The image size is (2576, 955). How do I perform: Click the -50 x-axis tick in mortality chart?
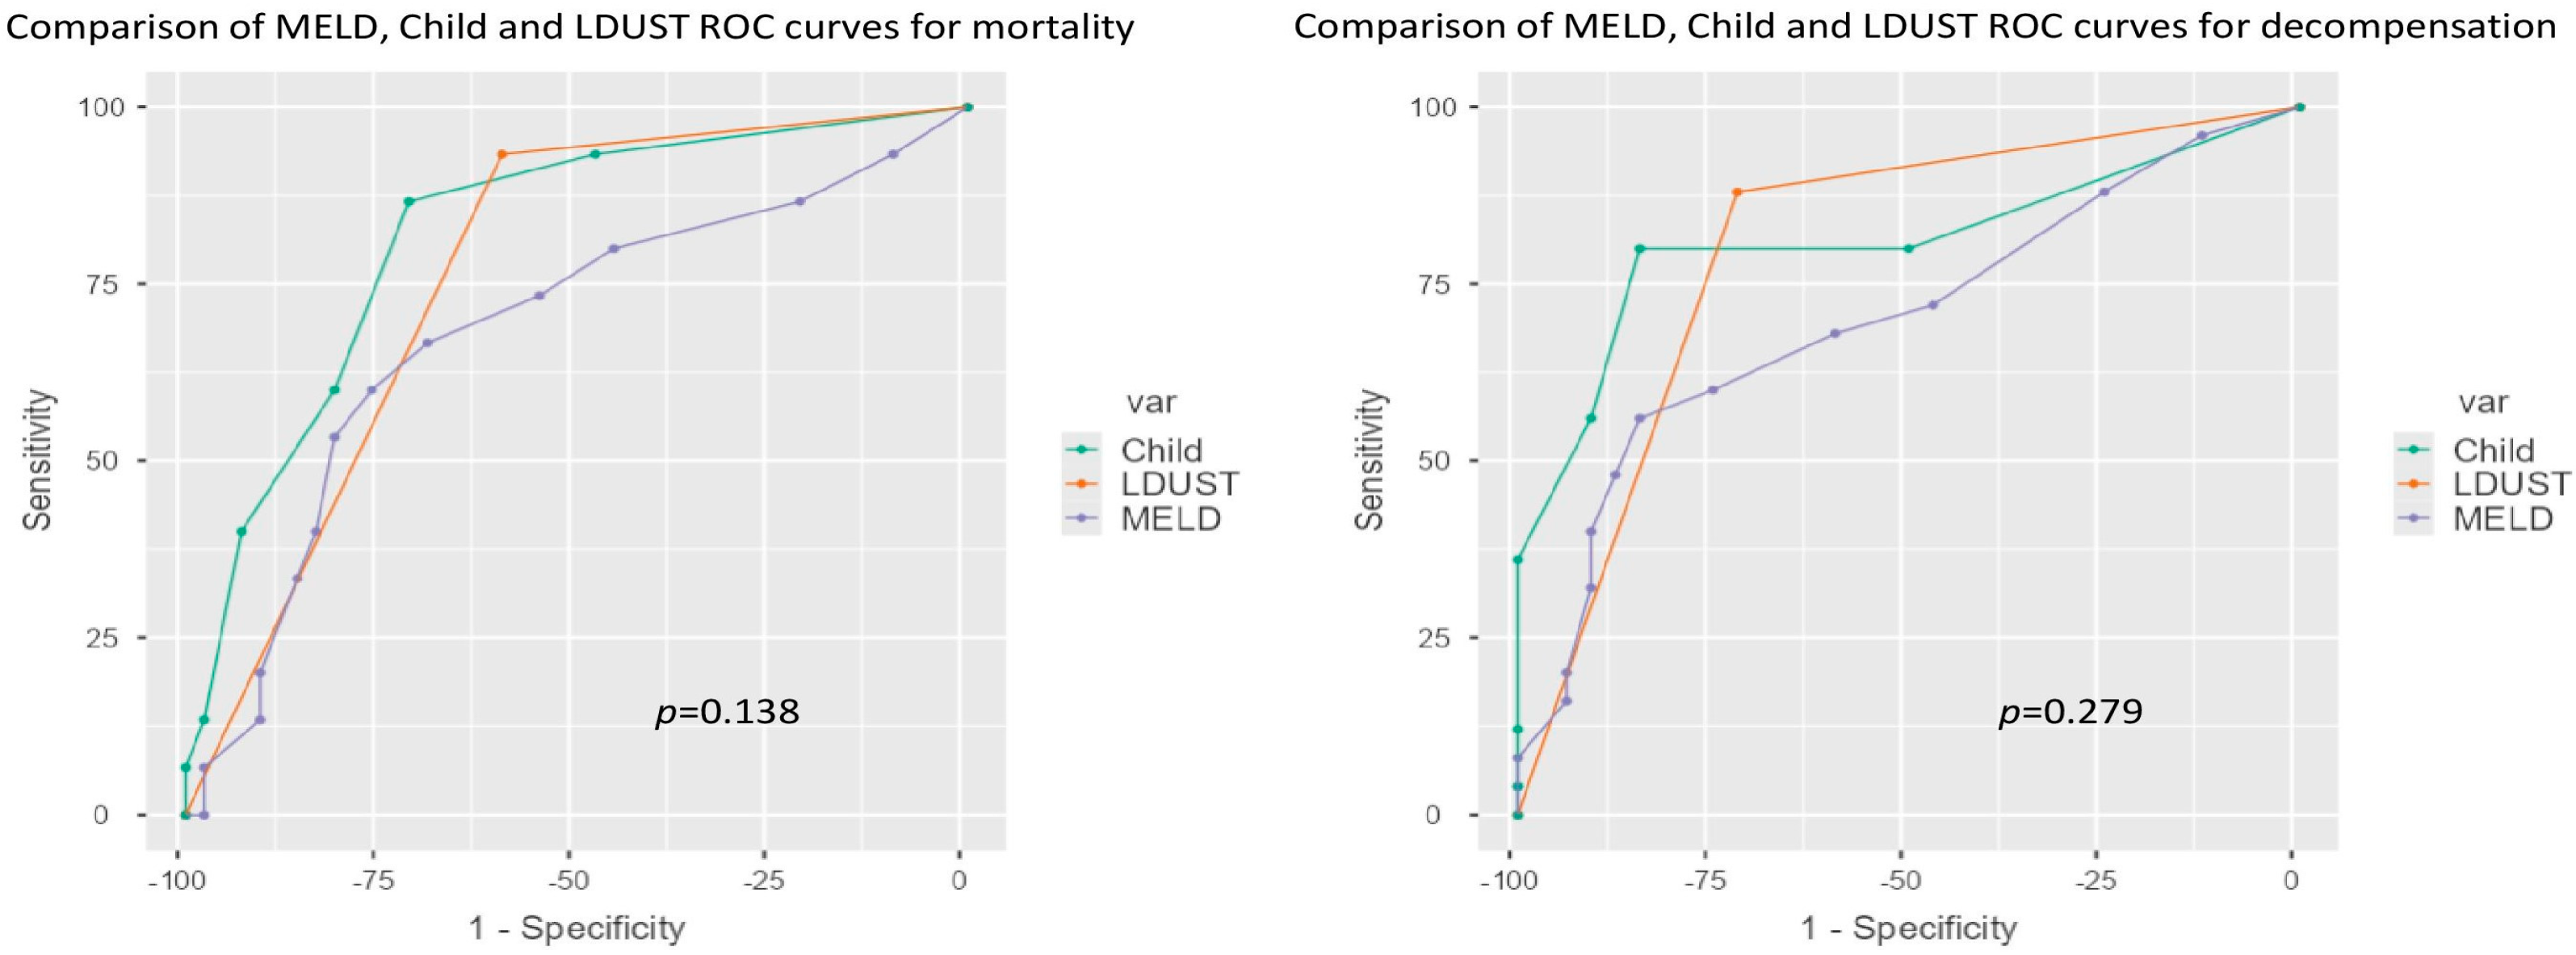click(568, 883)
